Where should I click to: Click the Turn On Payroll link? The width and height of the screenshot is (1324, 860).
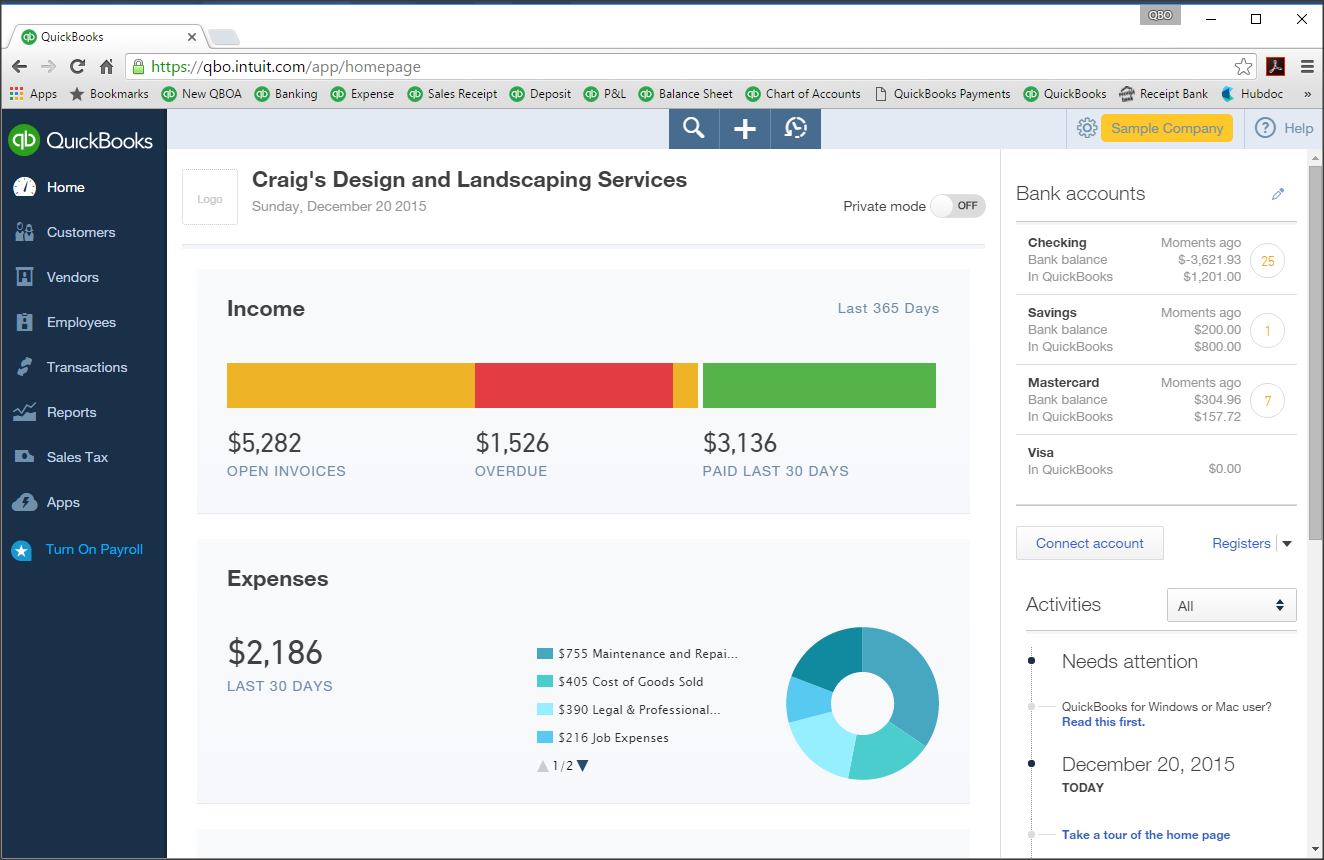(95, 549)
